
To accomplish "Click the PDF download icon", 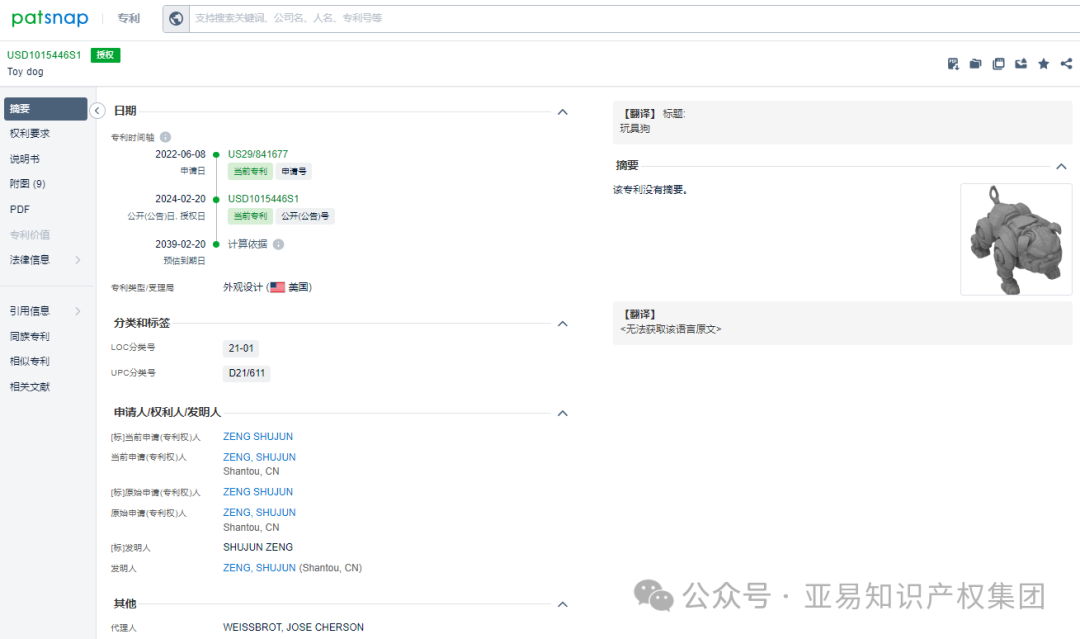I will point(953,63).
